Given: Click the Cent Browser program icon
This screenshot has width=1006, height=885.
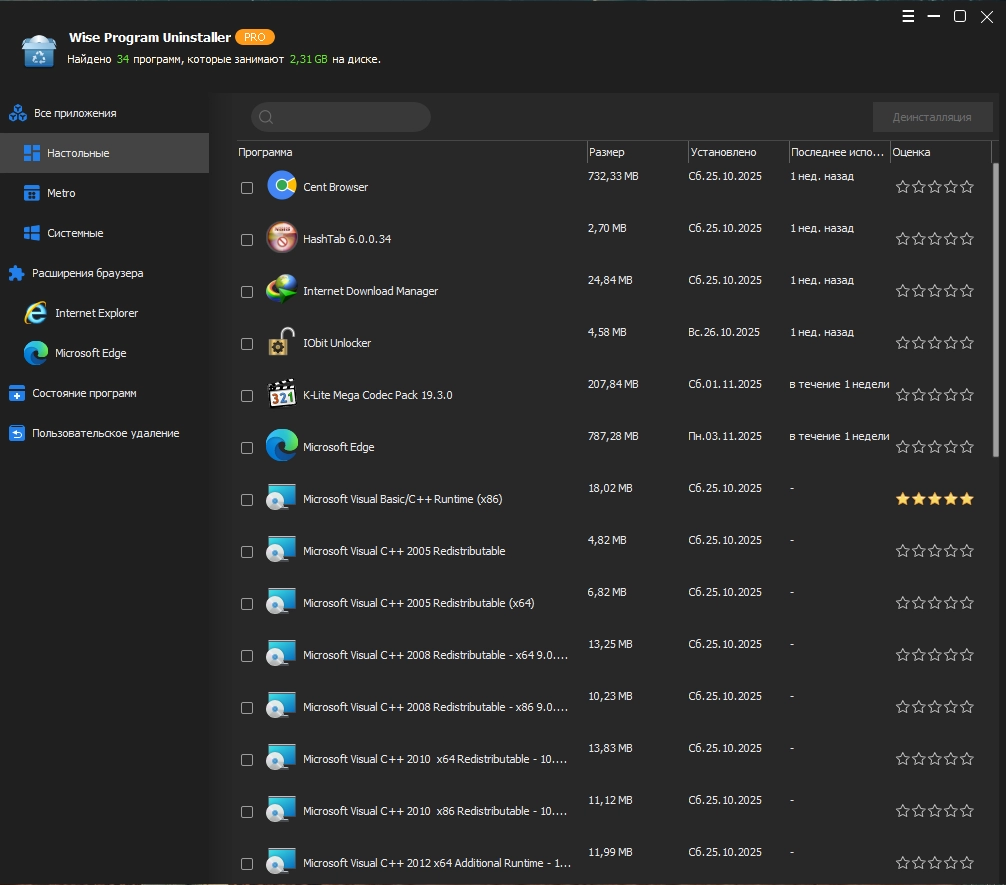Looking at the screenshot, I should click(x=282, y=186).
